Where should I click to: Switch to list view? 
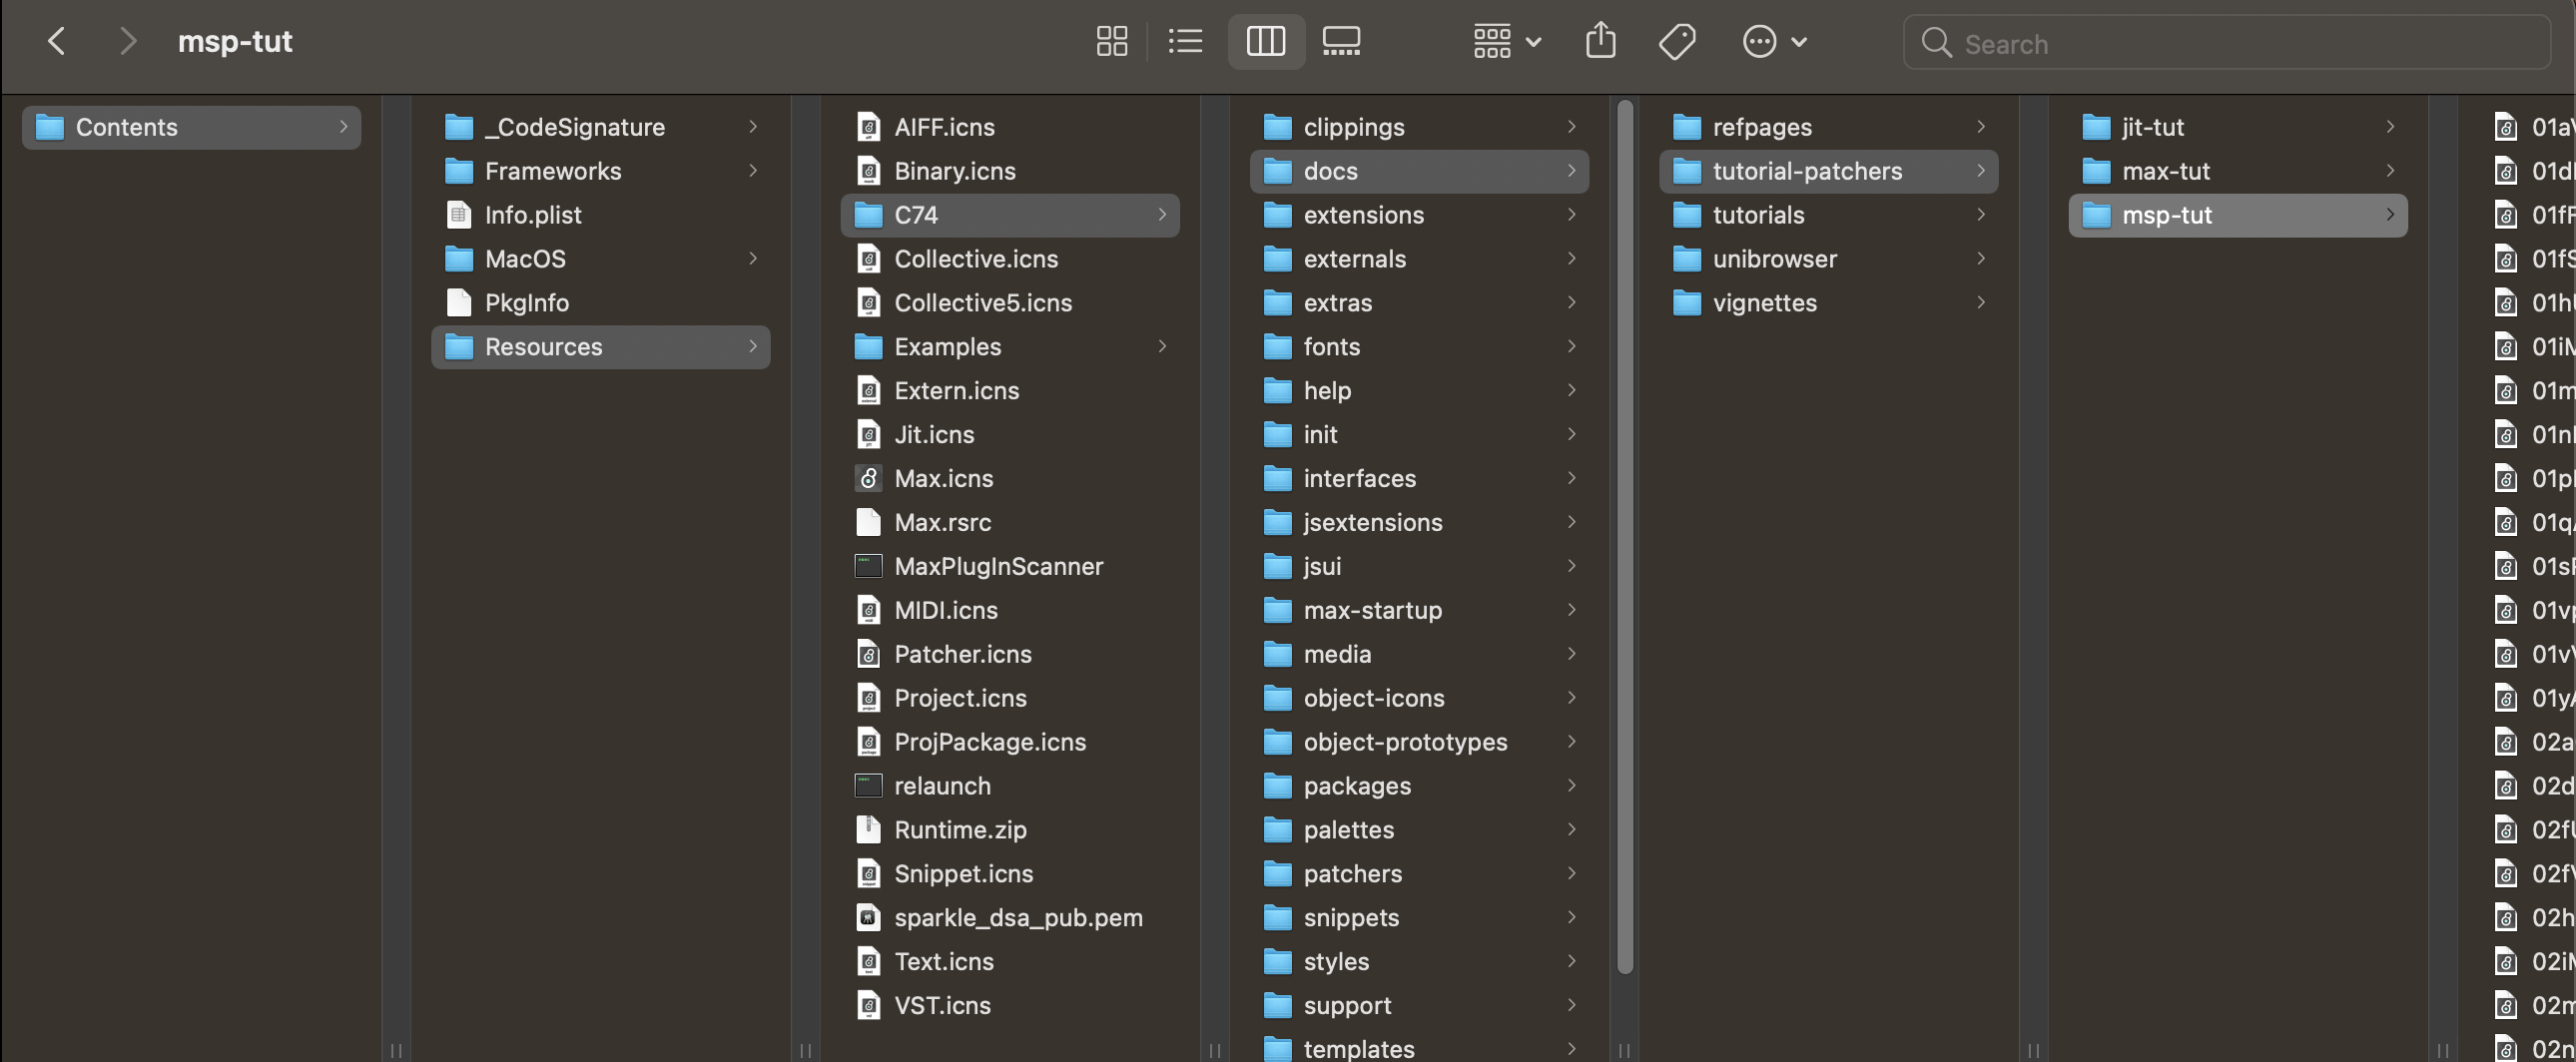pos(1185,42)
